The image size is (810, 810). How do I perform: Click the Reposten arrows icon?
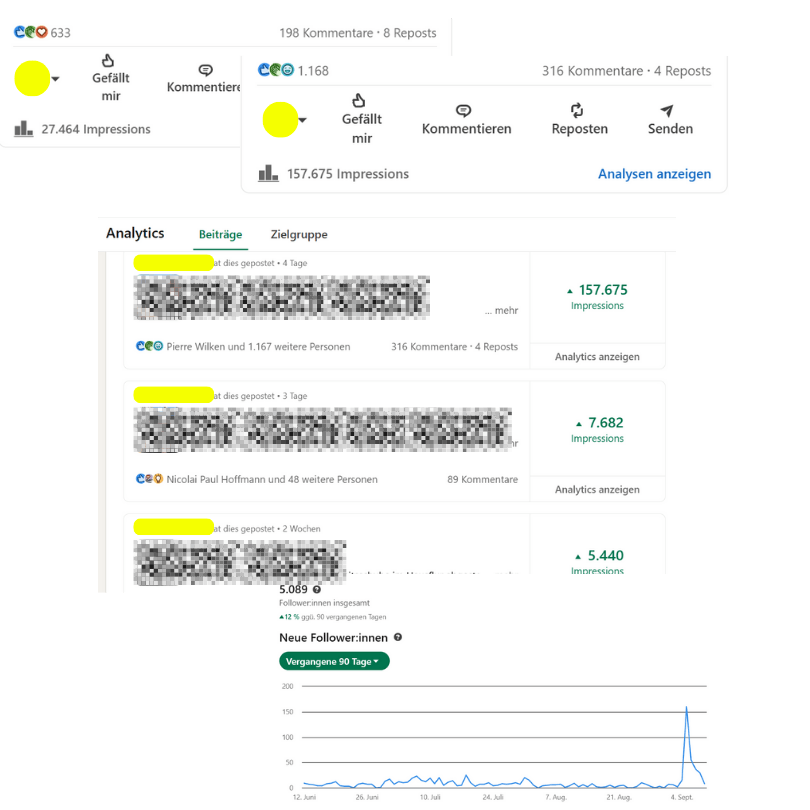(x=577, y=110)
